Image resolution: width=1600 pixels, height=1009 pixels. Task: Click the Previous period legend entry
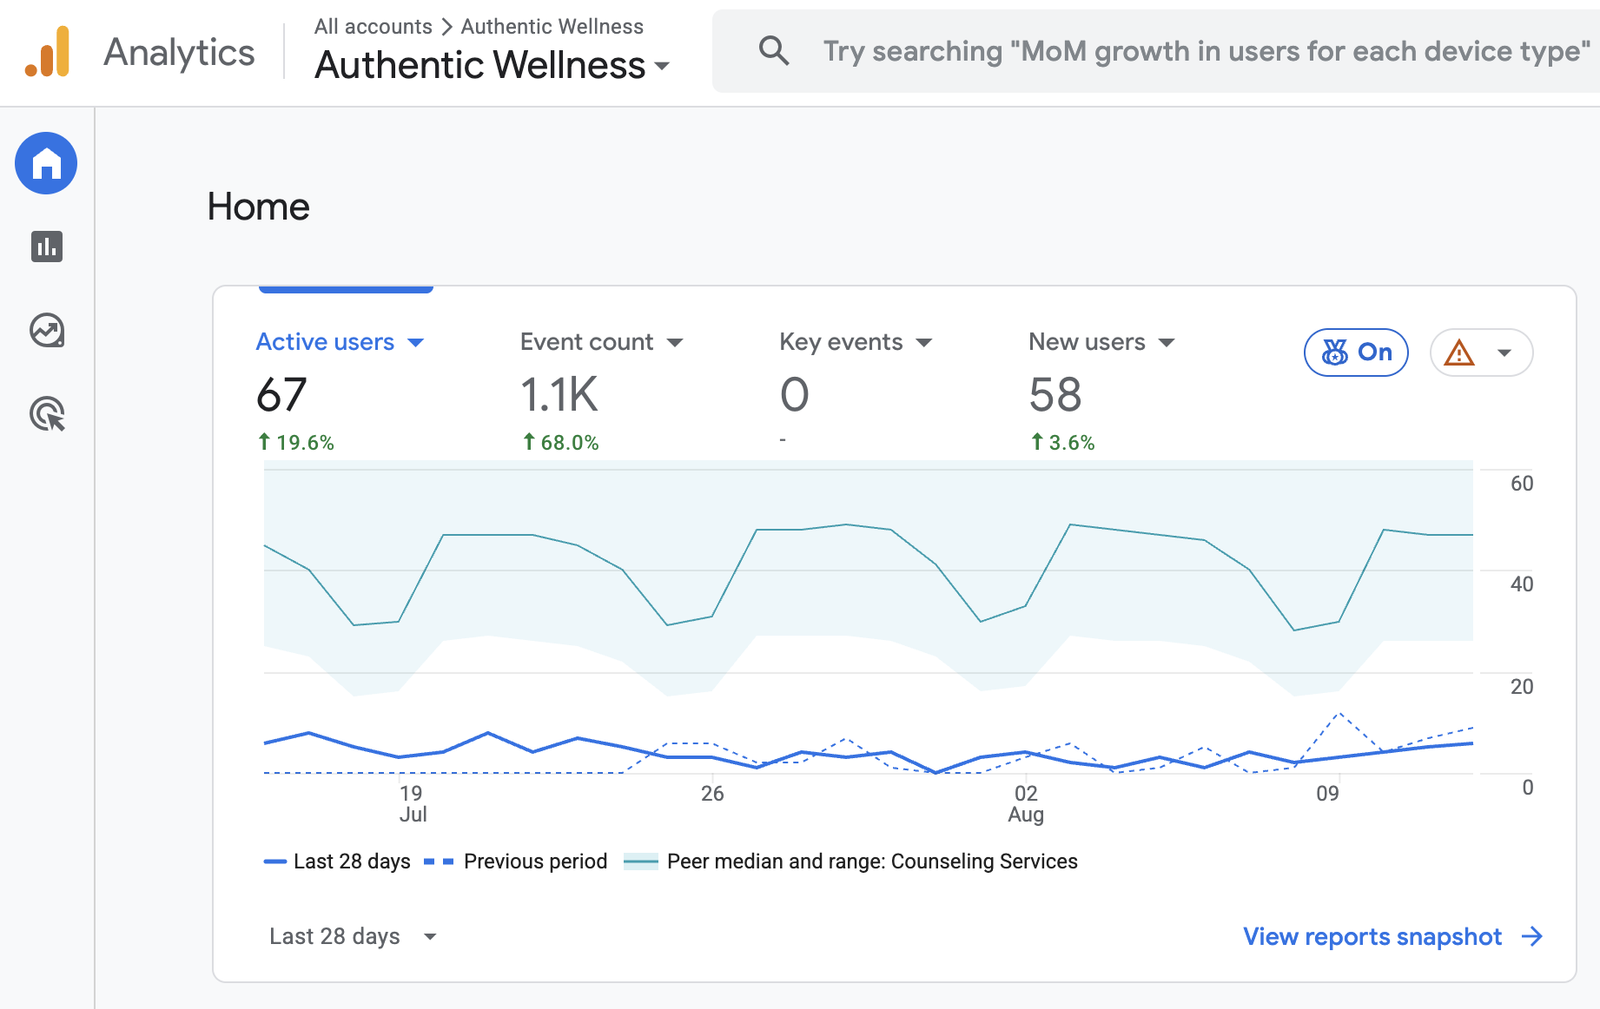[x=516, y=862]
